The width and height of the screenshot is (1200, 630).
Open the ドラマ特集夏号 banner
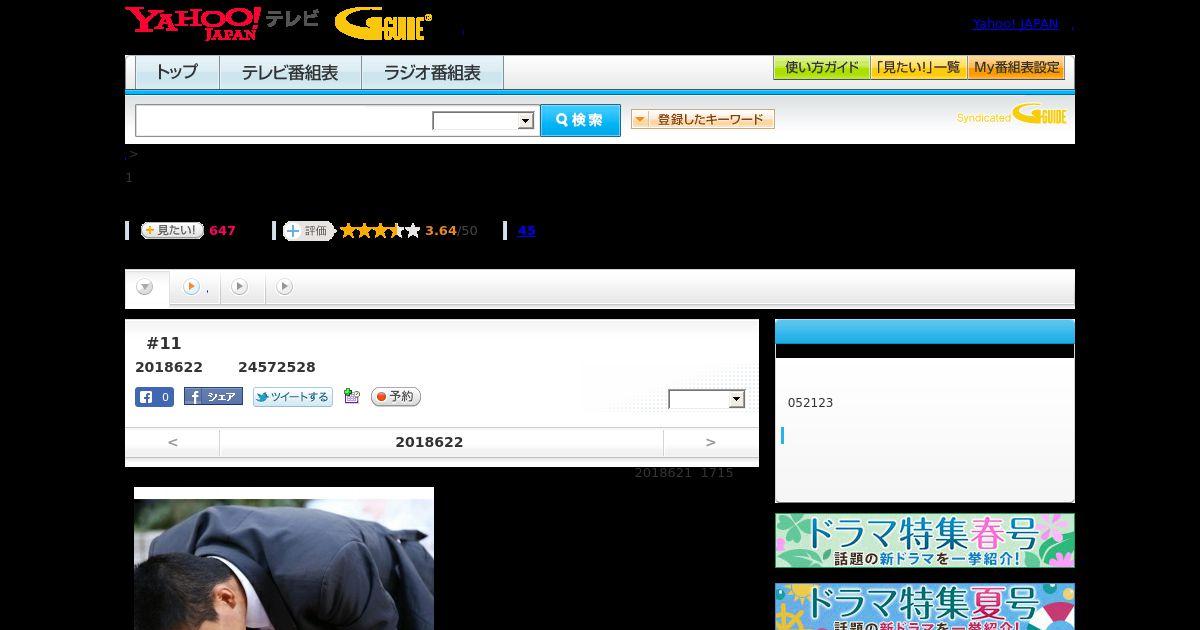[x=925, y=607]
